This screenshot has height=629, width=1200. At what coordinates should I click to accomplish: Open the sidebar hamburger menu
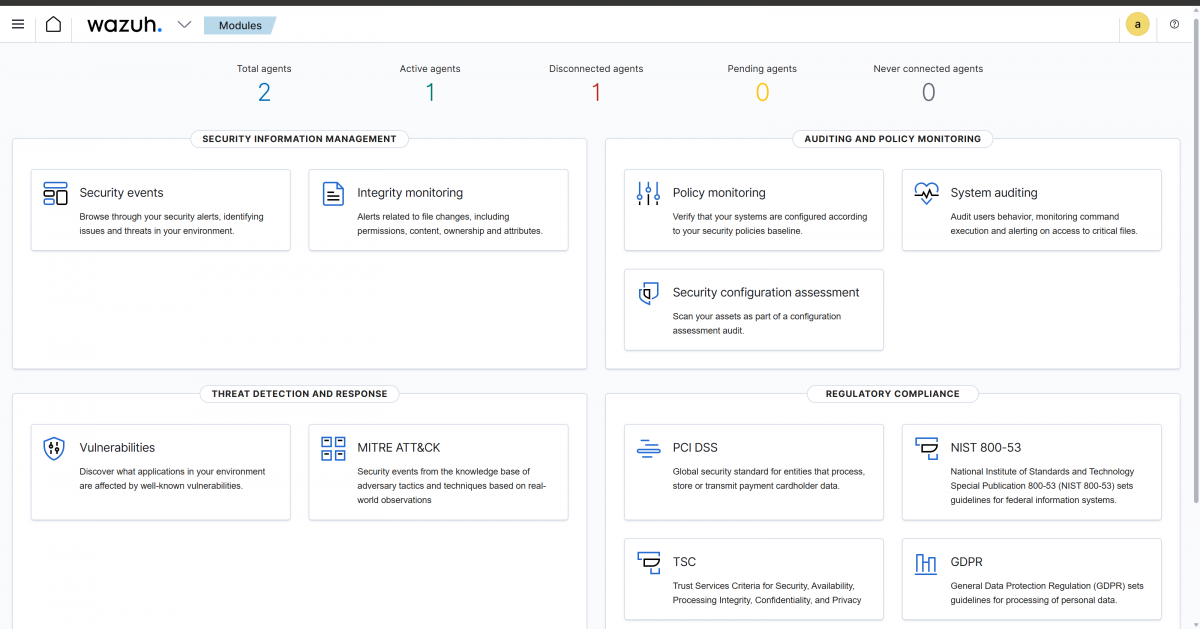tap(17, 24)
